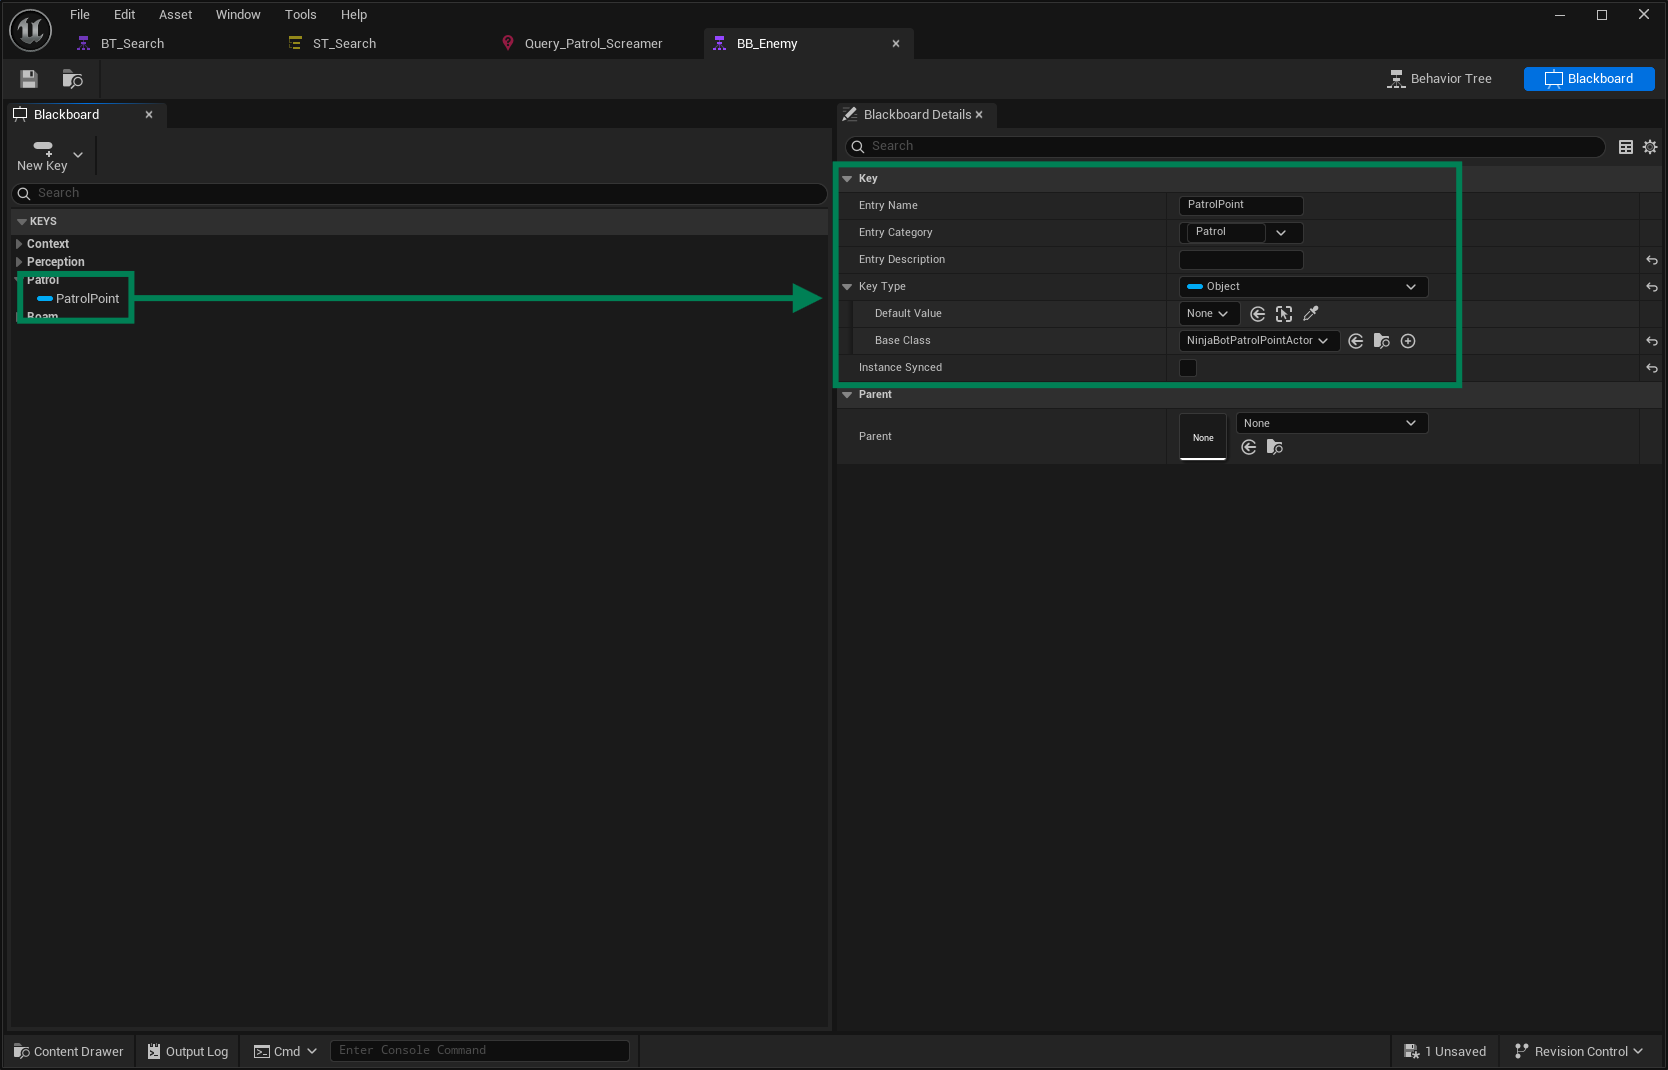Click the Browse to asset icon in toolbar

72,79
